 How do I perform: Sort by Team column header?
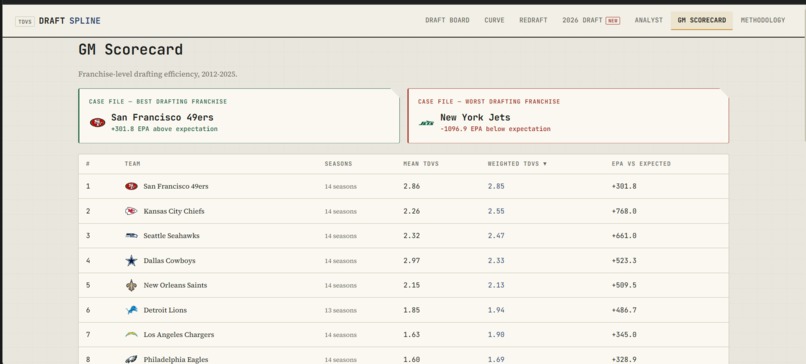point(132,164)
